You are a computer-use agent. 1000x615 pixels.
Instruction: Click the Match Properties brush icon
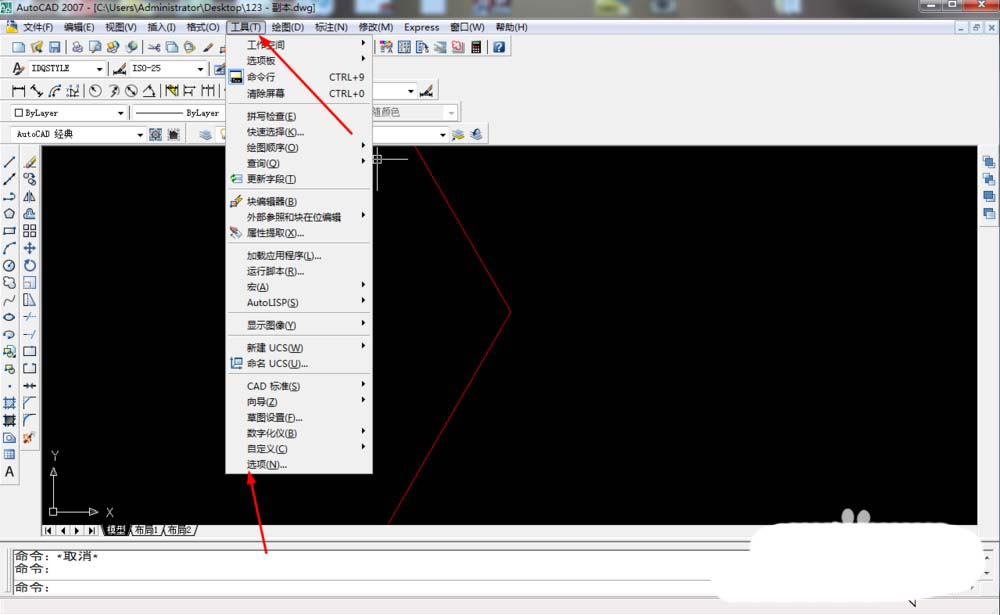tap(208, 47)
